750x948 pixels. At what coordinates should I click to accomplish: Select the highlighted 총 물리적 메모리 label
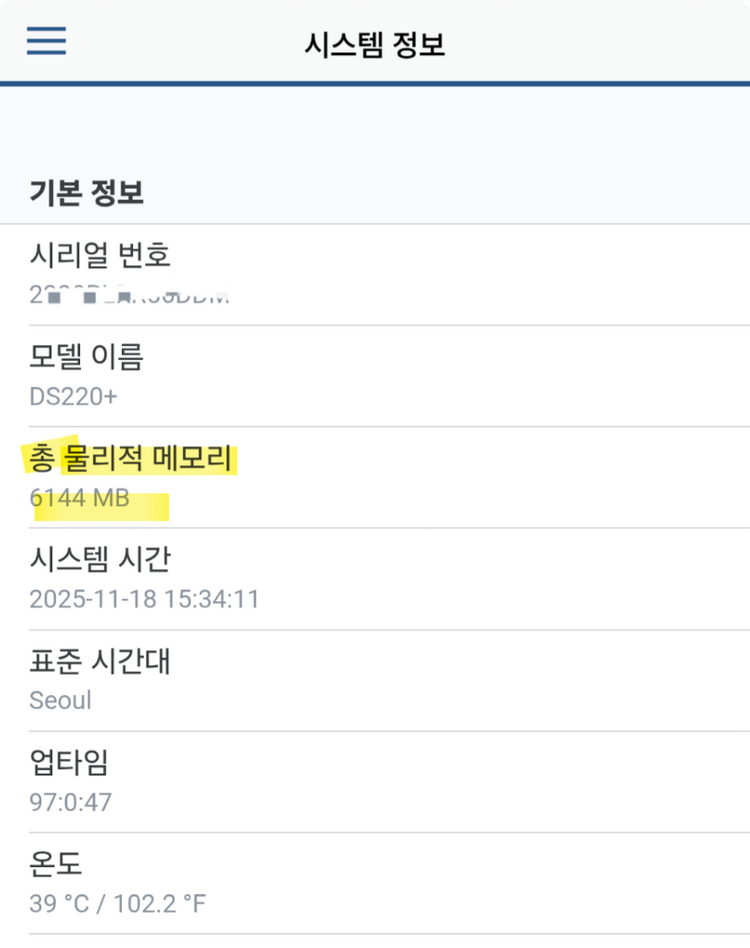[130, 457]
